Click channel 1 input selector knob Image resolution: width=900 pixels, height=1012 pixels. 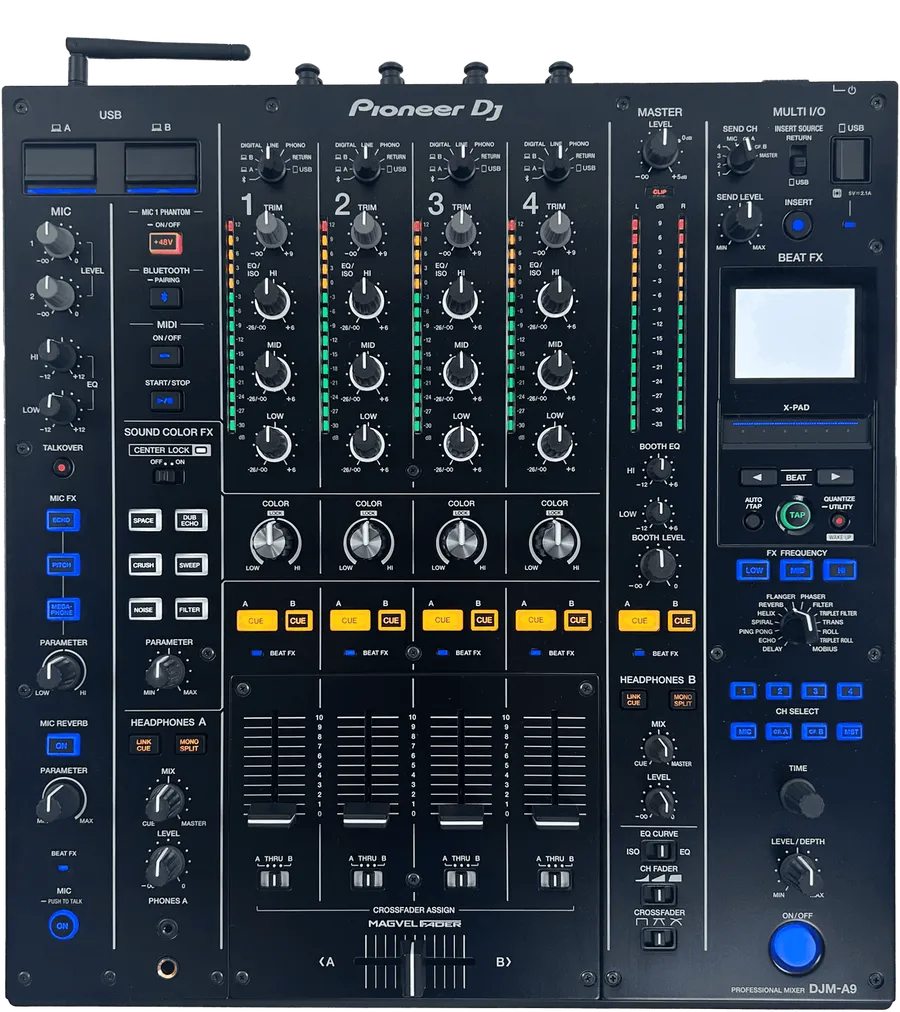(271, 166)
